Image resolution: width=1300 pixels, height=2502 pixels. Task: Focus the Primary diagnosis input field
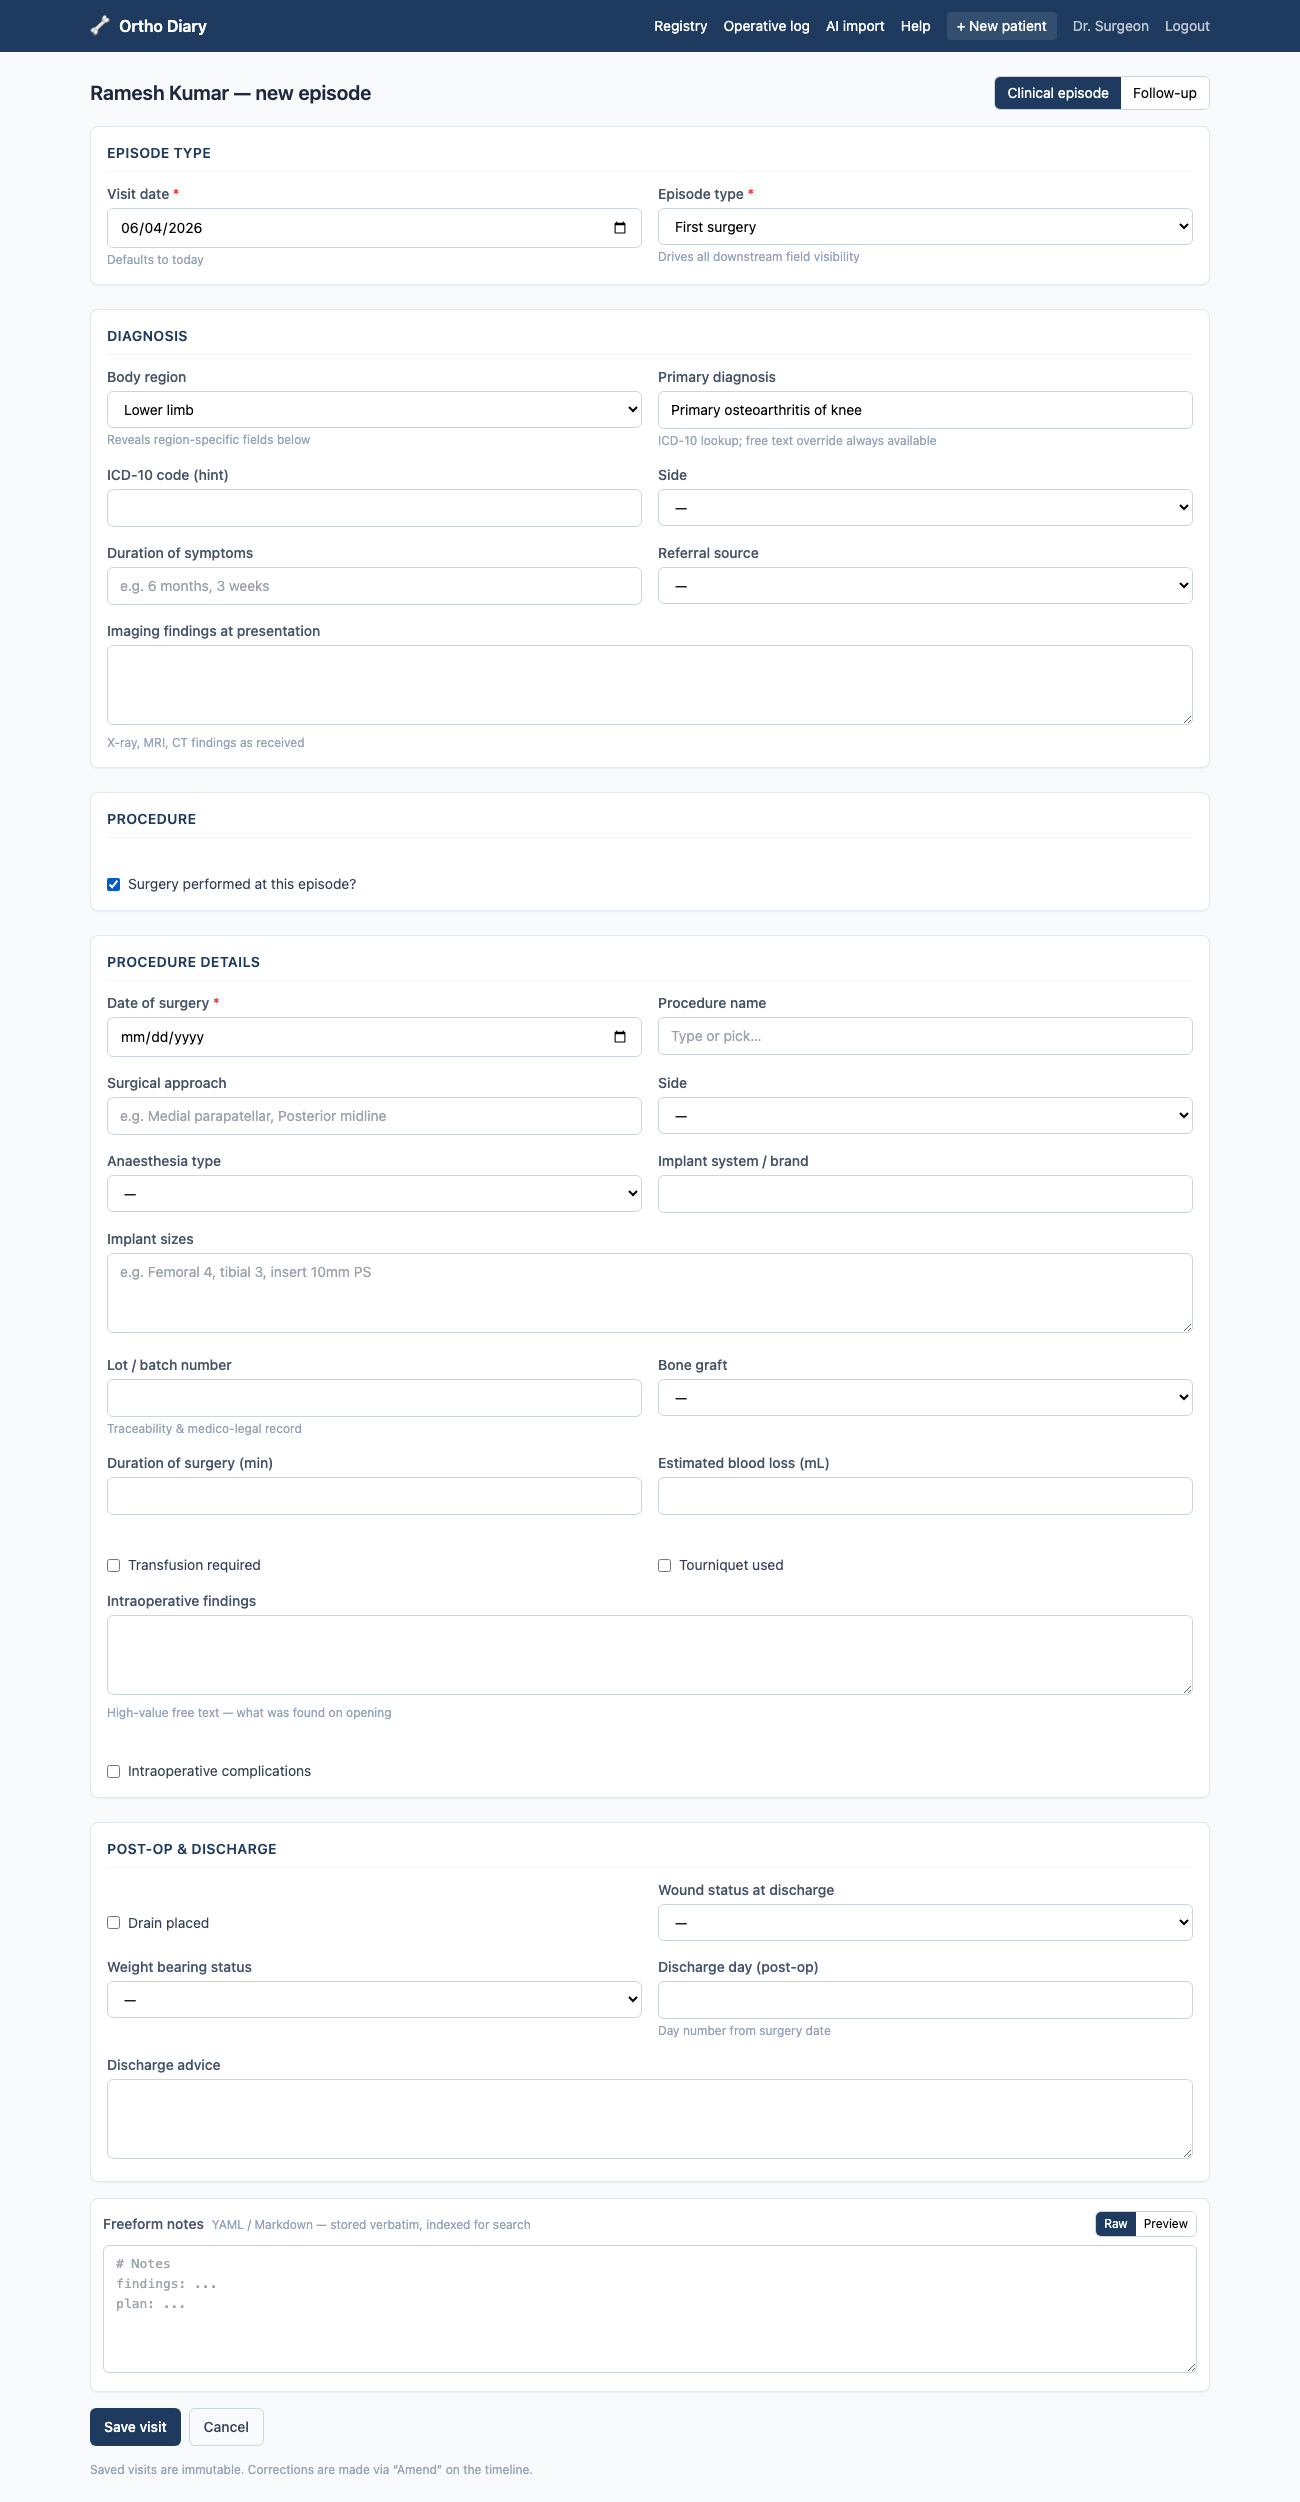925,410
